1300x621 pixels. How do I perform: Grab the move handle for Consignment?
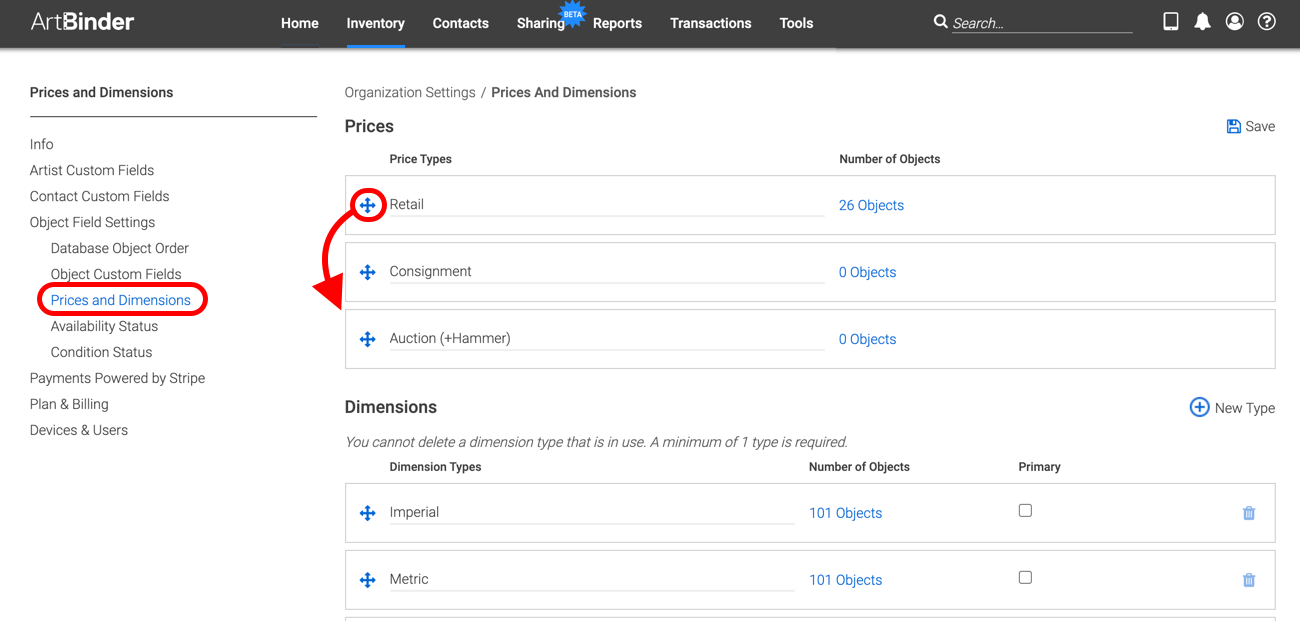point(367,272)
